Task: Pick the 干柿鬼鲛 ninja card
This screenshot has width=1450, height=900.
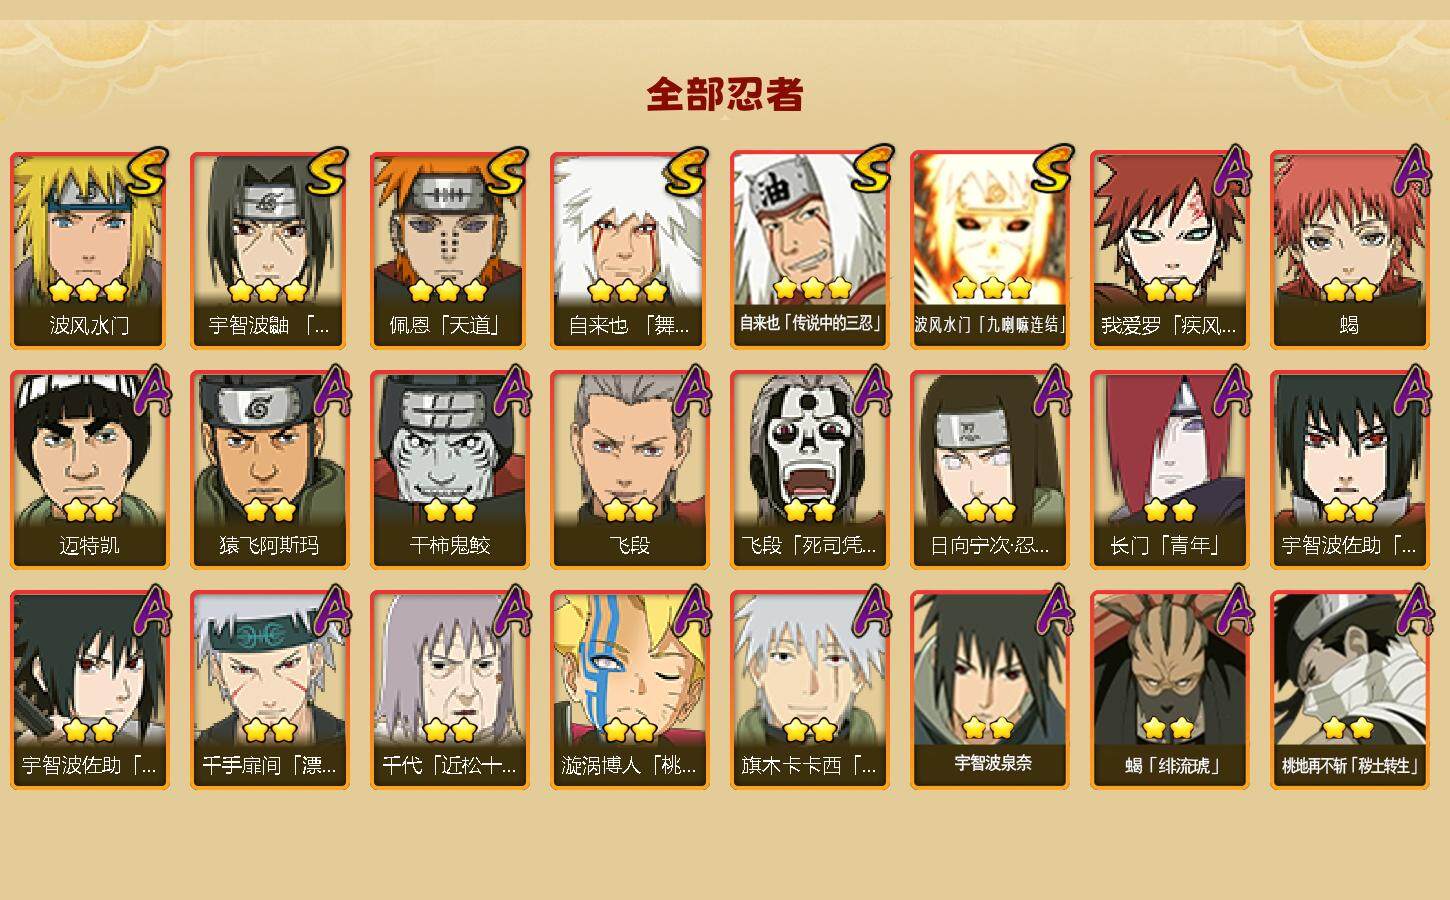Action: (449, 470)
